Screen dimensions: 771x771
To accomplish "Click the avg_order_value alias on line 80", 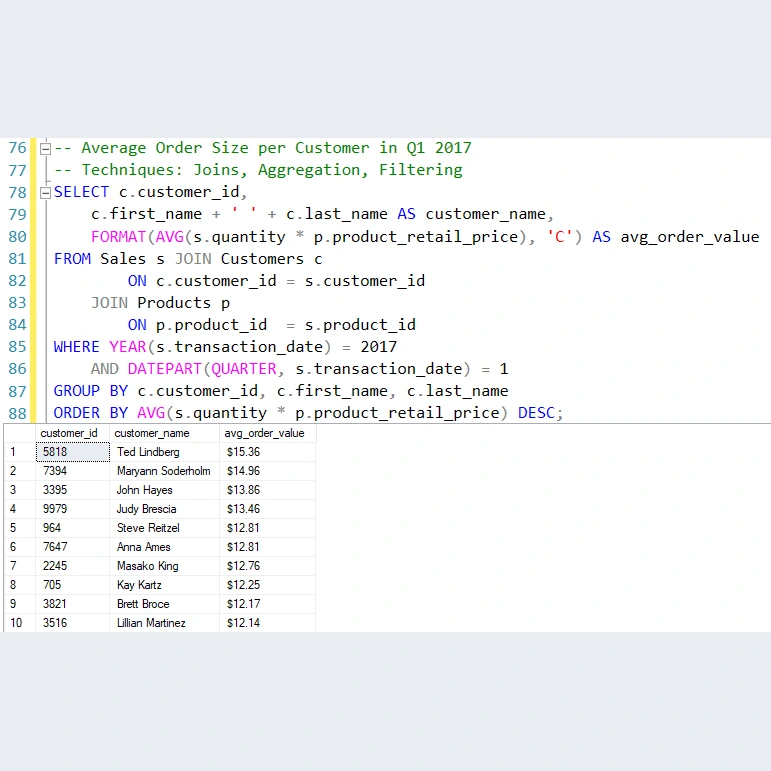I will 690,237.
